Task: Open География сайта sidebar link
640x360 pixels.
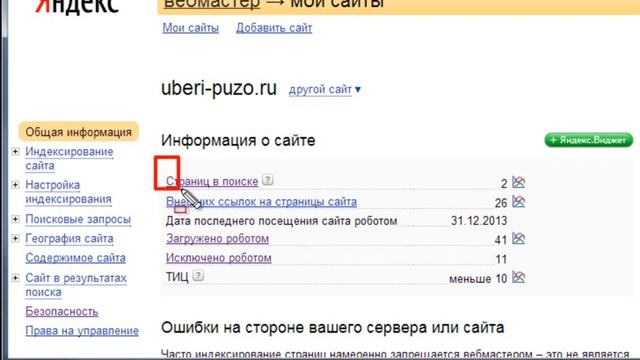Action: 69,238
